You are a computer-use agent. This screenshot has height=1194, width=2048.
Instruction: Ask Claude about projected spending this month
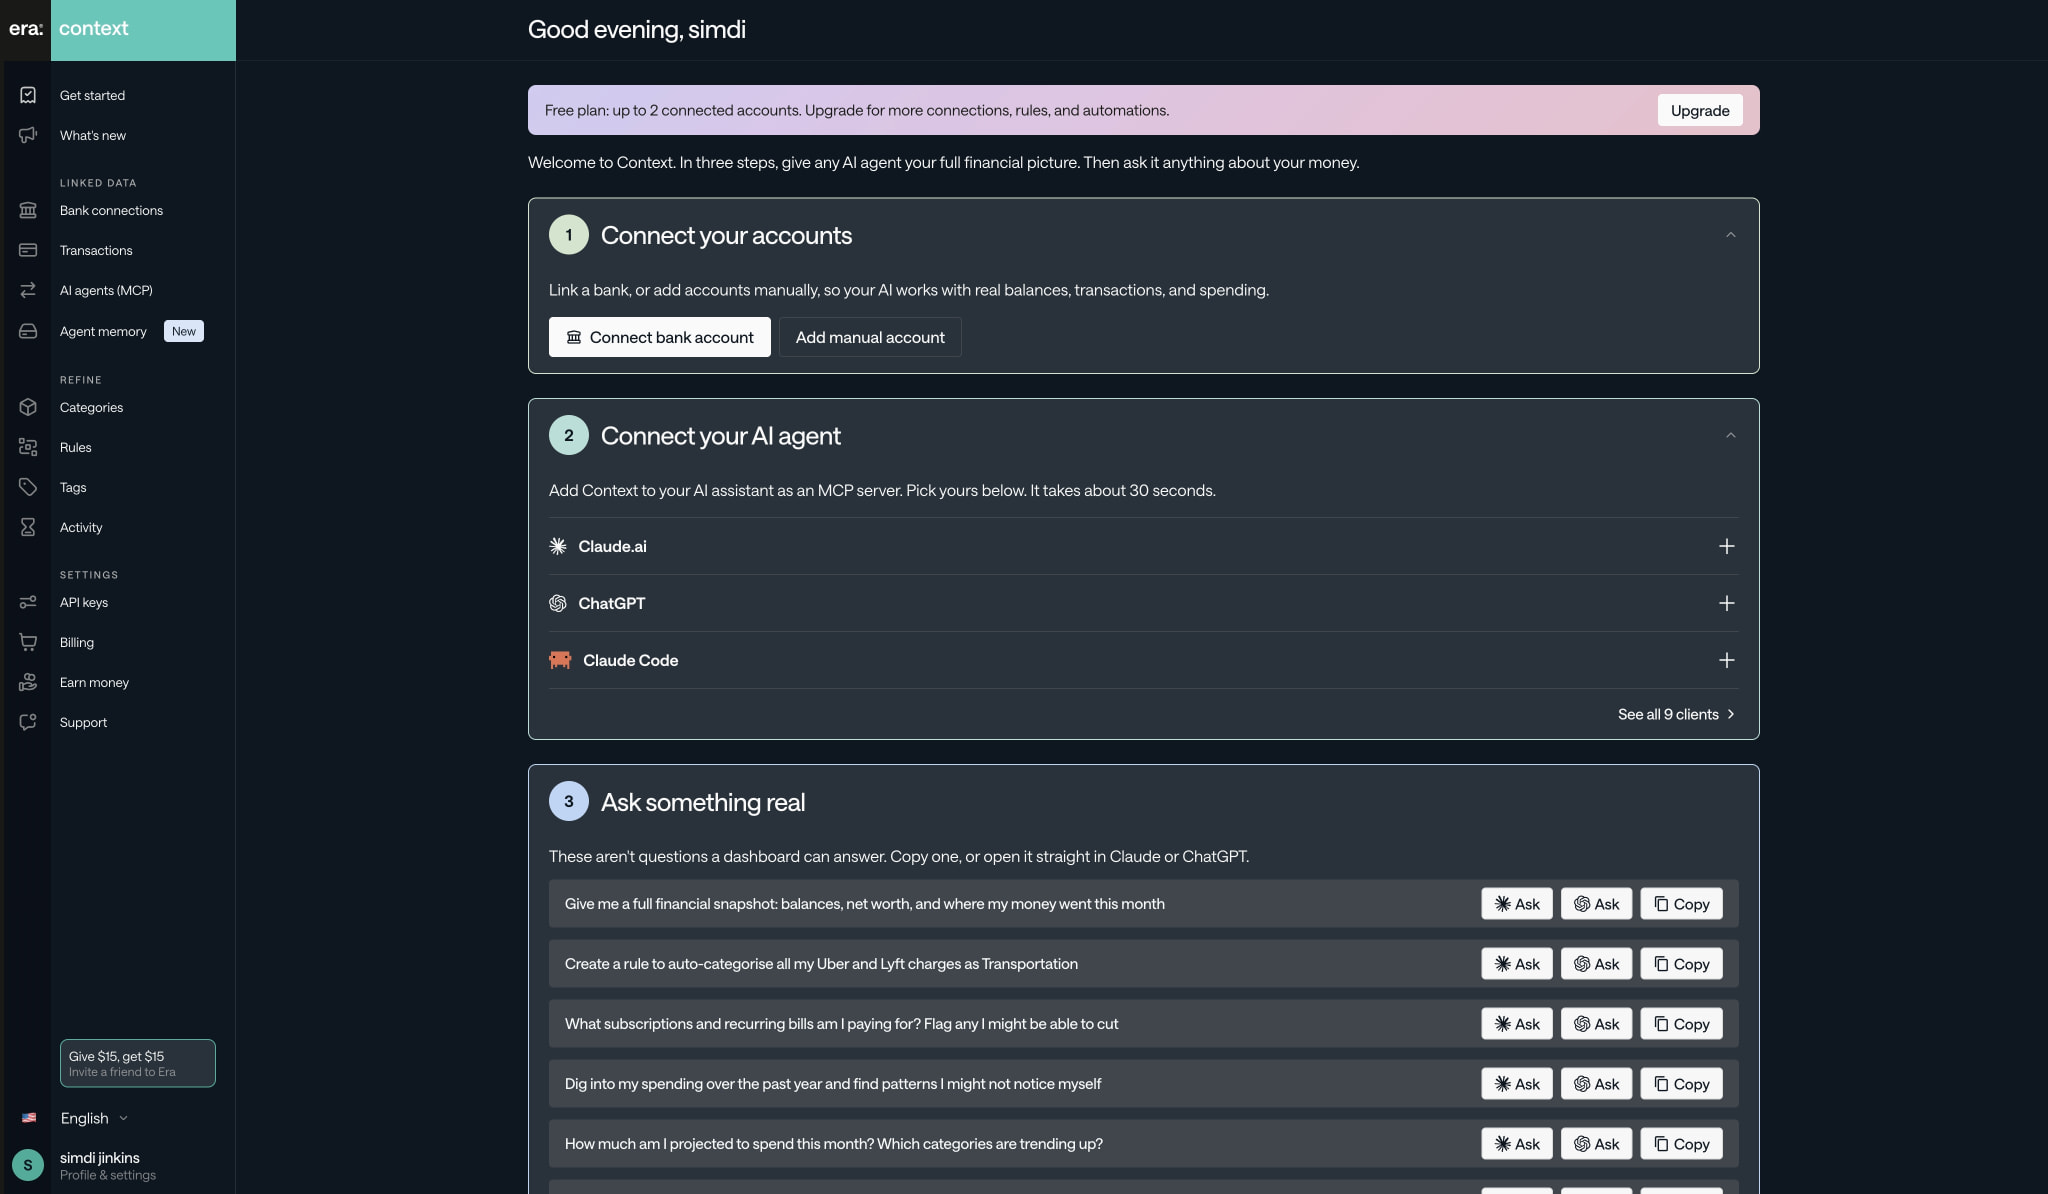click(x=1517, y=1144)
